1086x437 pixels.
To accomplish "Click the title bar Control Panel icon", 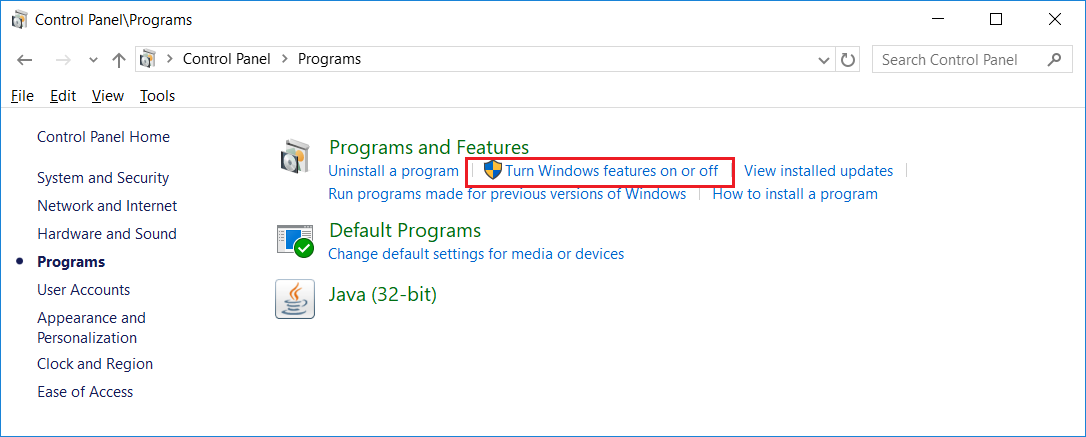I will [x=20, y=20].
